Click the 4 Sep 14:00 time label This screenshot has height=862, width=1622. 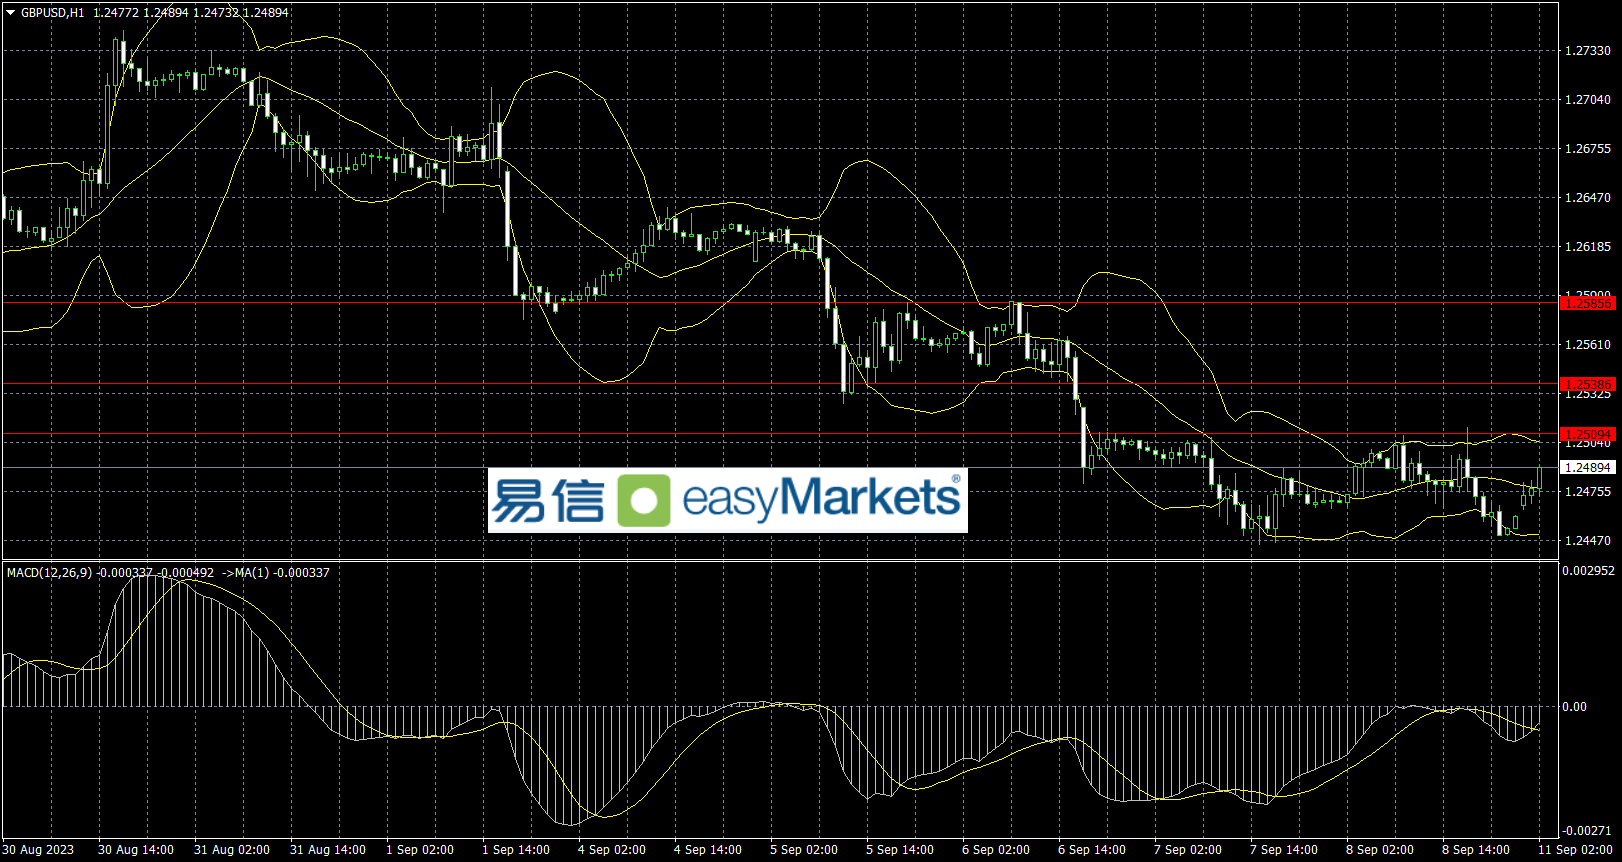tap(708, 850)
